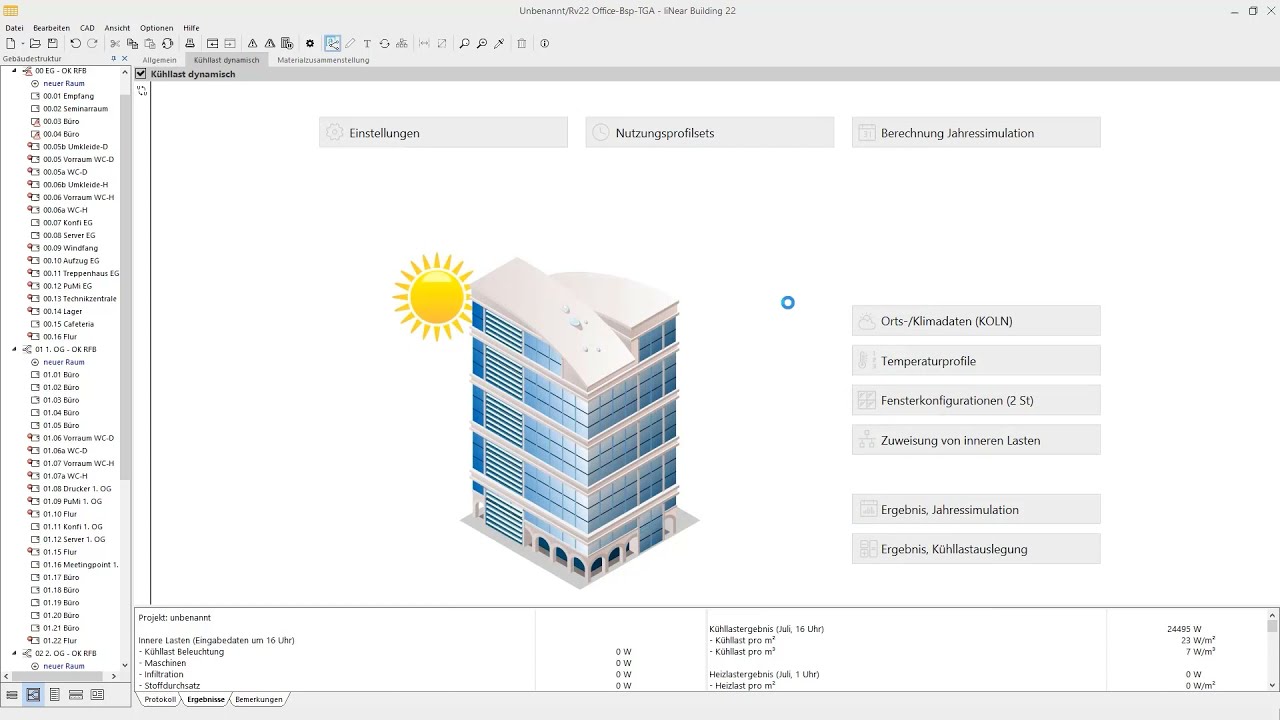Open settings with the gear icon
Viewport: 1280px width, 720px height.
[x=310, y=44]
